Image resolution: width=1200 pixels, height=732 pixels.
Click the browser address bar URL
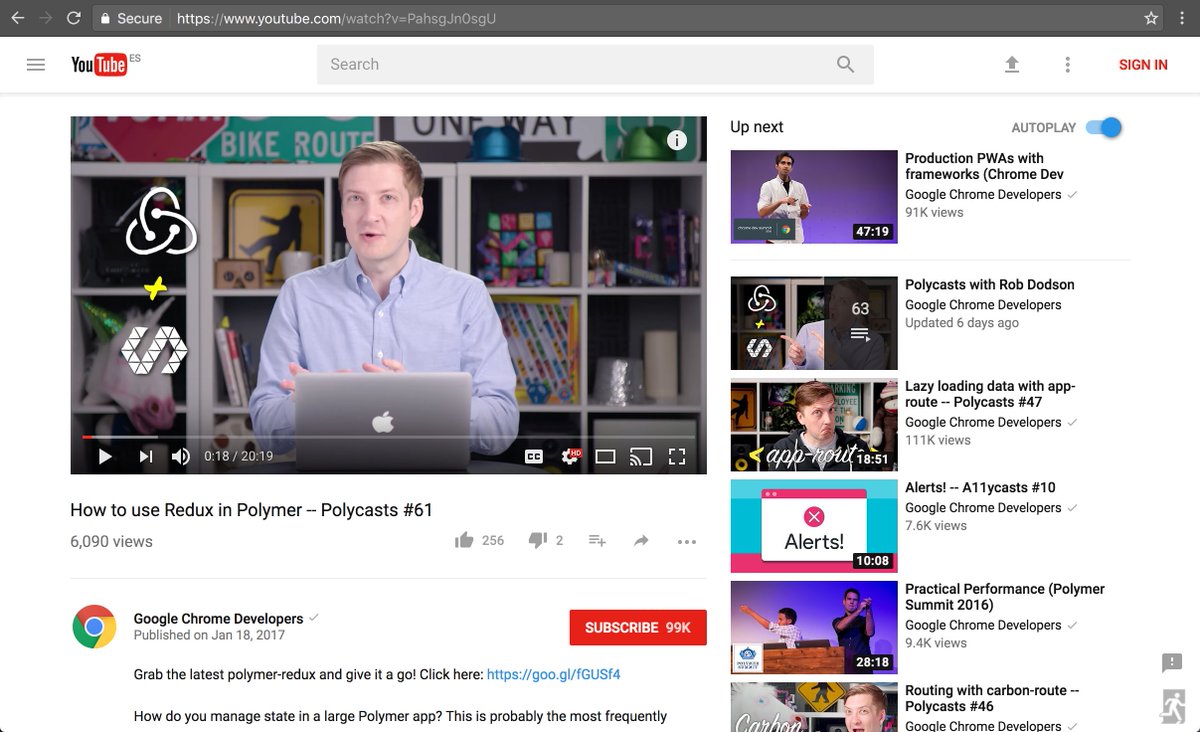tap(336, 18)
